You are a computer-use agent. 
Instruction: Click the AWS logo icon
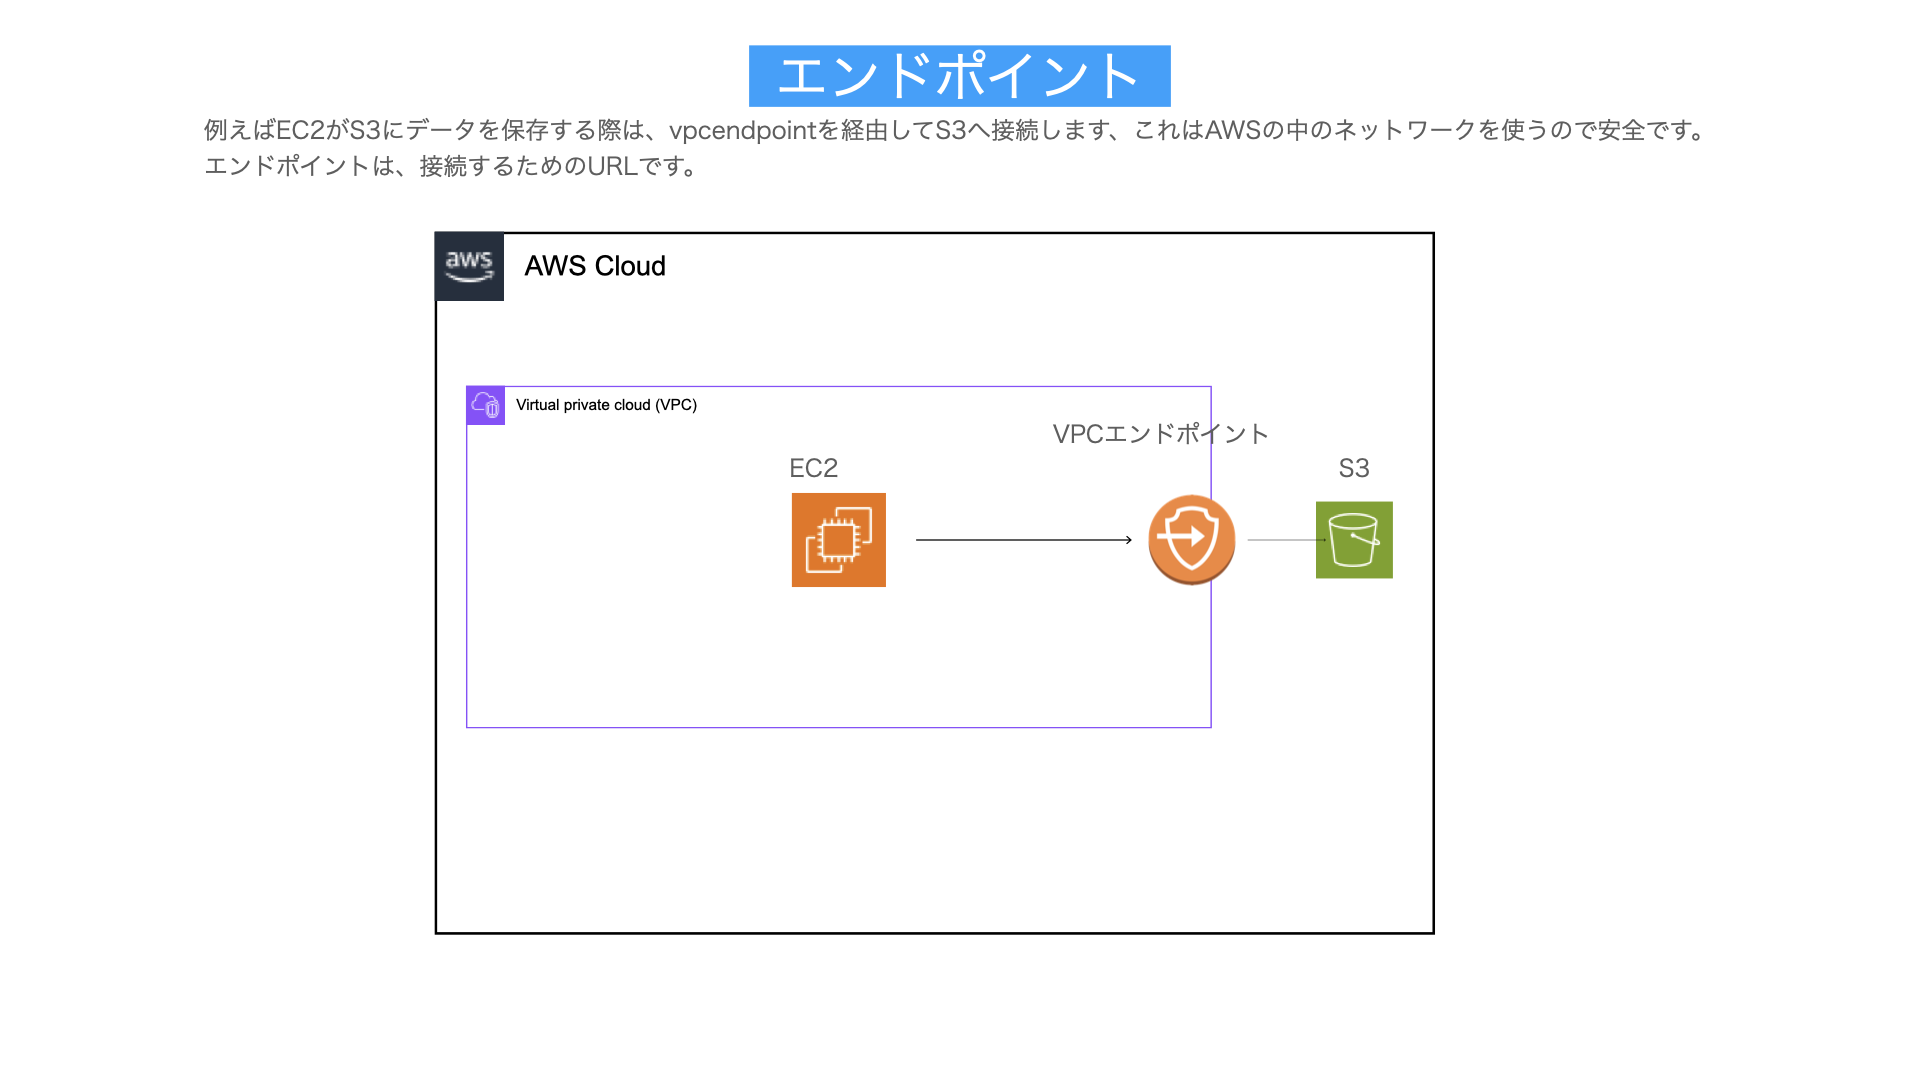pos(469,267)
